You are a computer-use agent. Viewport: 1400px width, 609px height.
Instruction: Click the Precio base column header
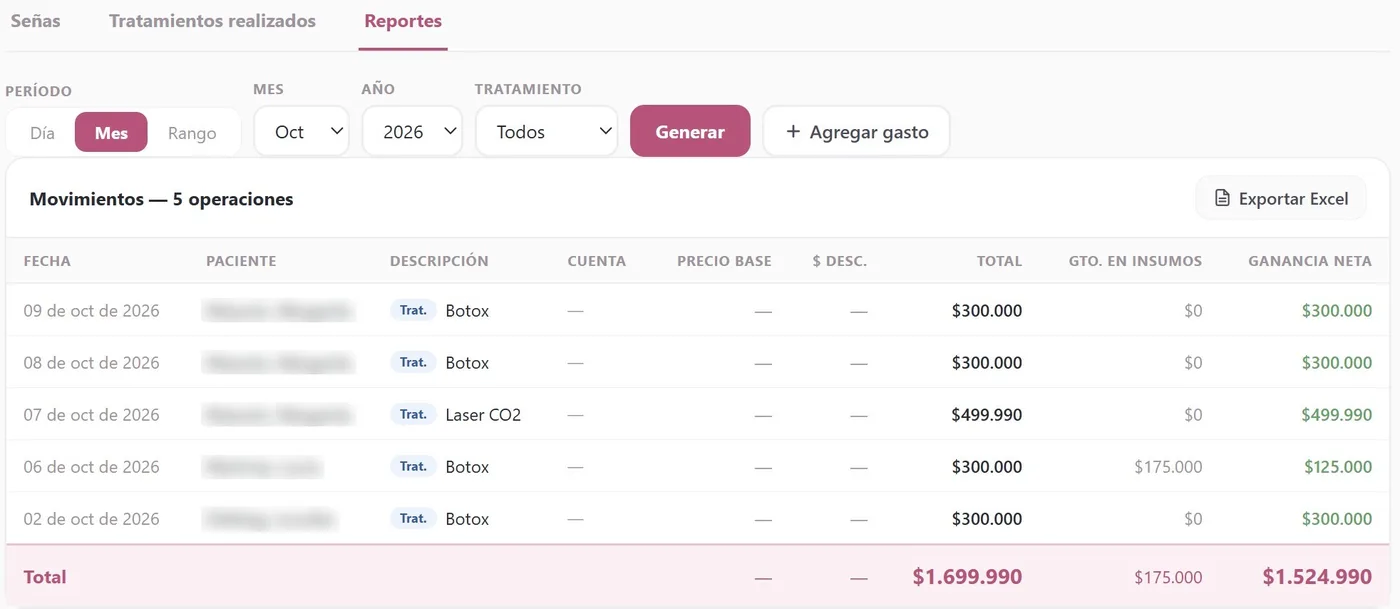point(724,261)
